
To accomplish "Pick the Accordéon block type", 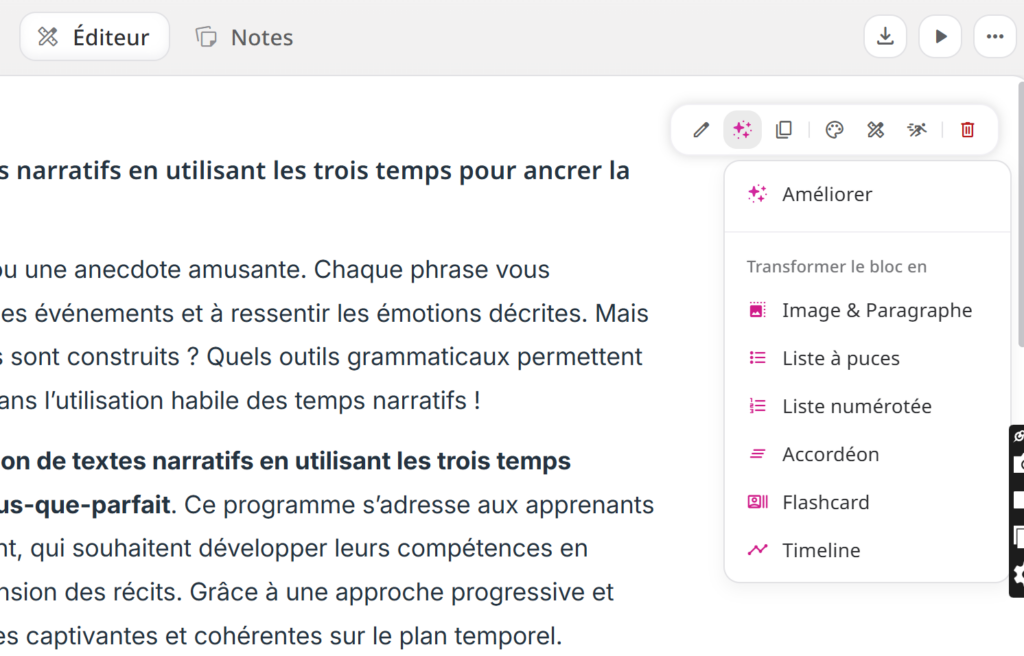I will pyautogui.click(x=830, y=454).
